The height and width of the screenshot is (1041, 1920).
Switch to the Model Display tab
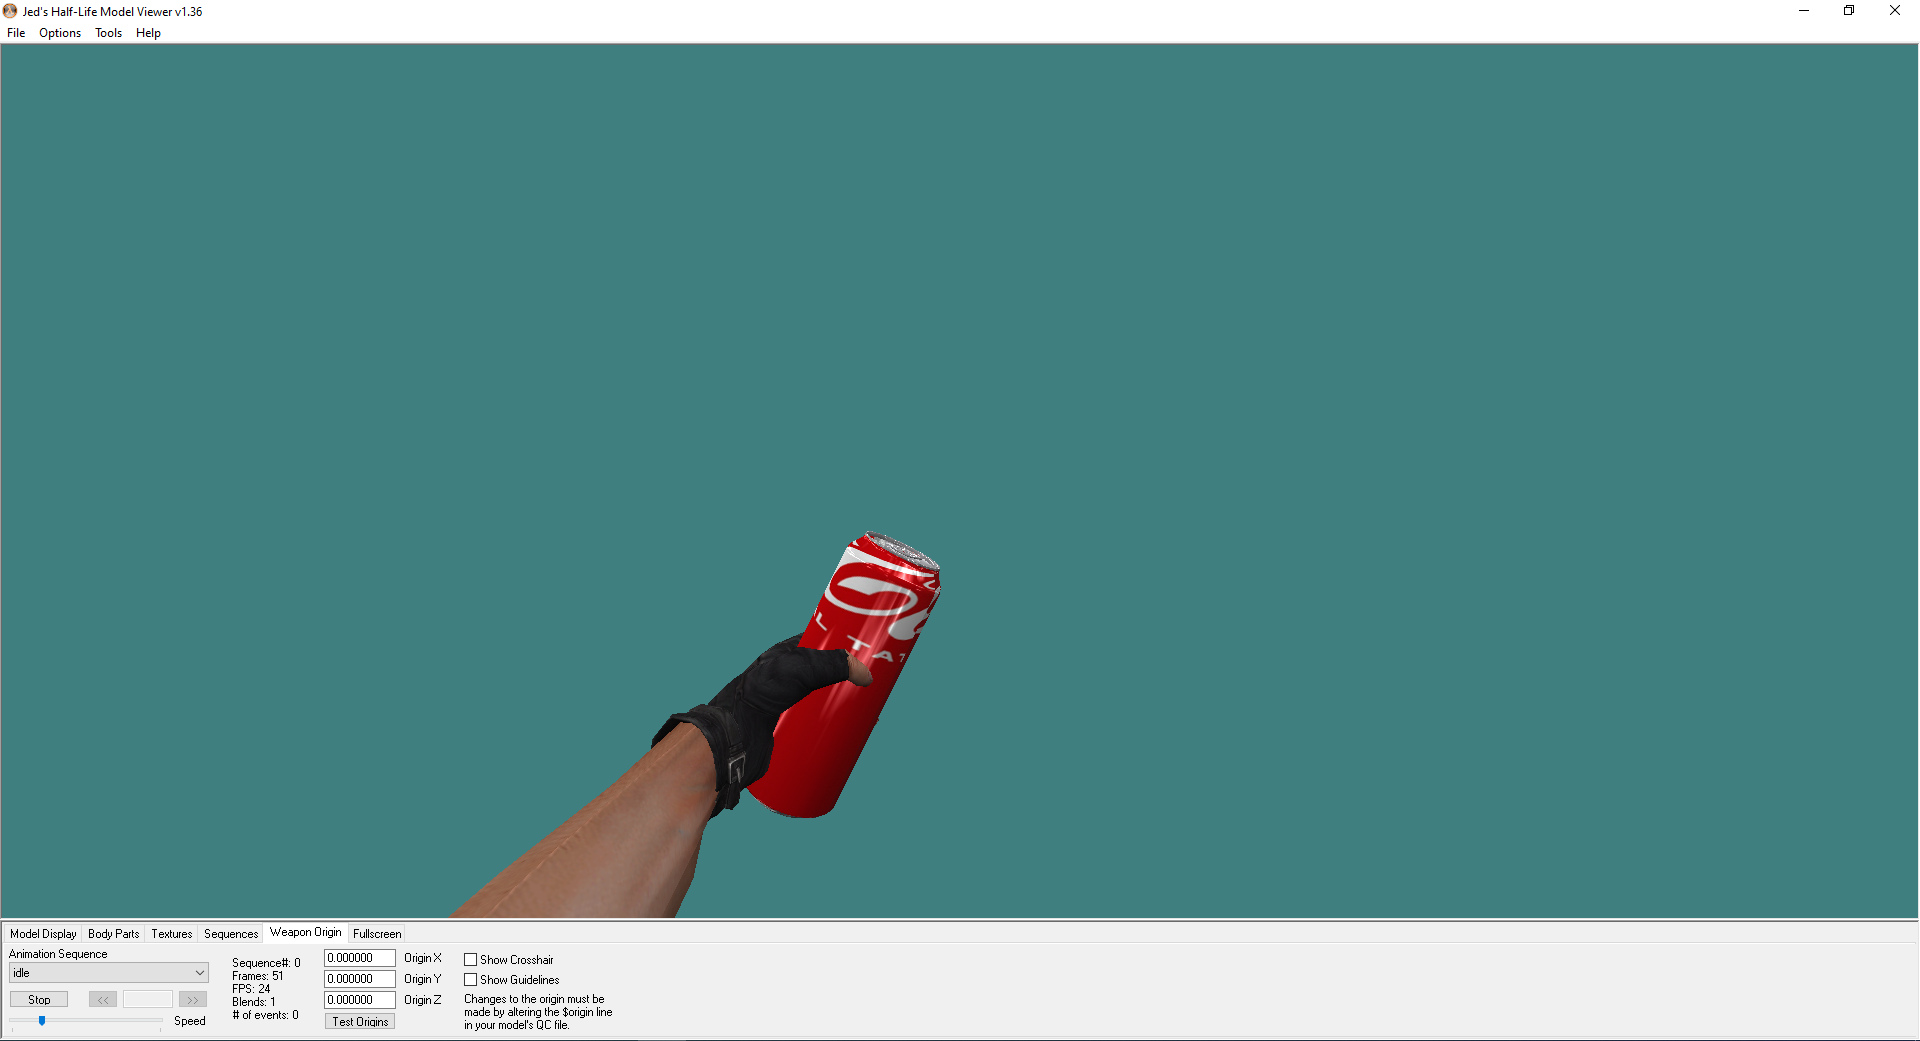point(43,934)
